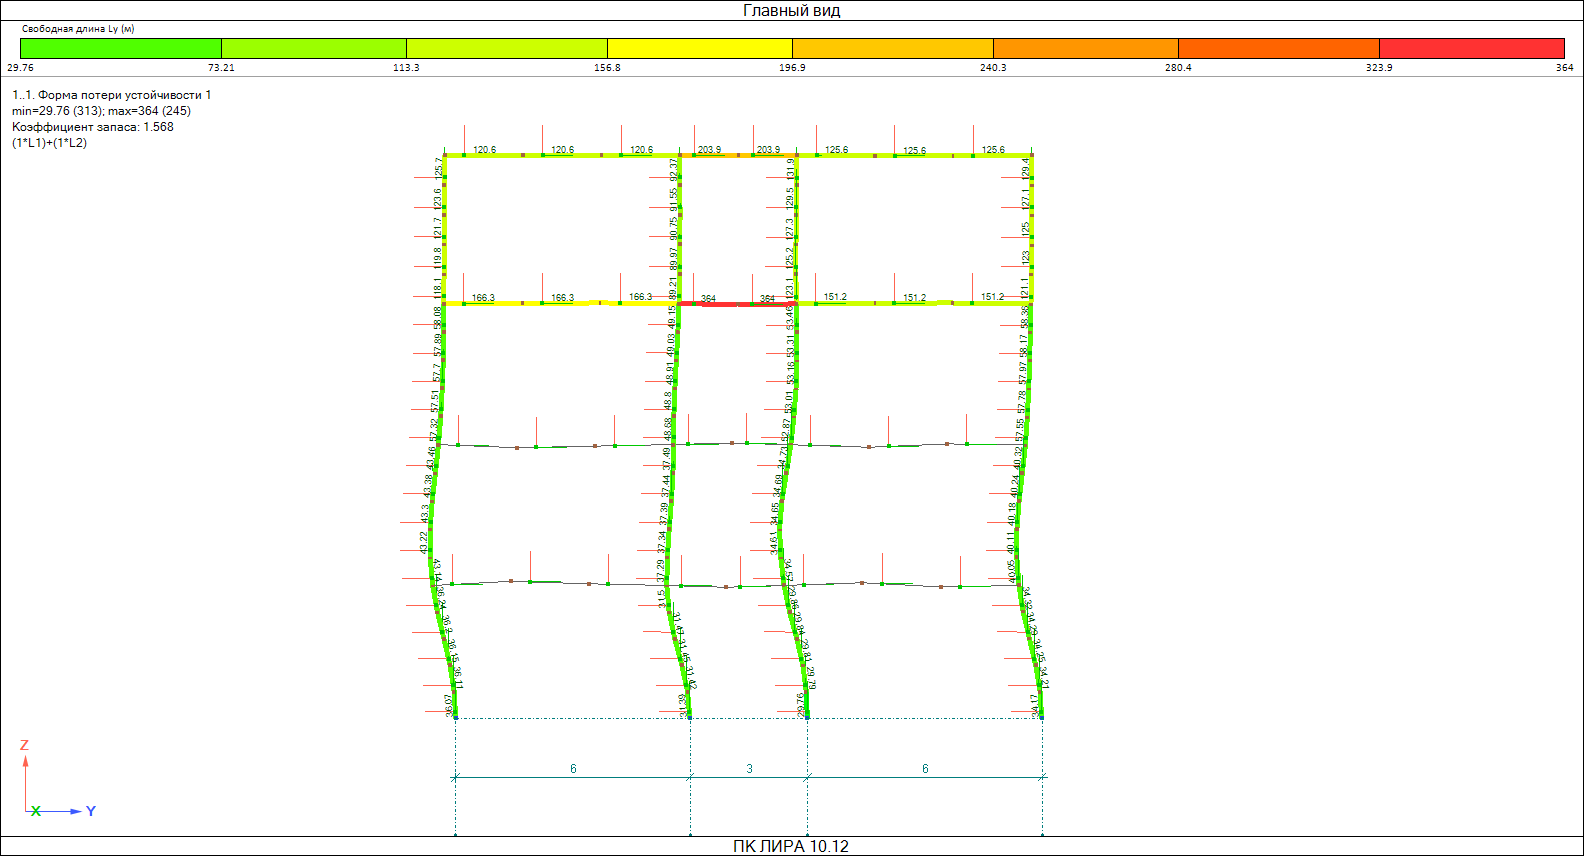
Task: Select the legend swatch between 113.3 and 156.8
Action: coord(507,48)
